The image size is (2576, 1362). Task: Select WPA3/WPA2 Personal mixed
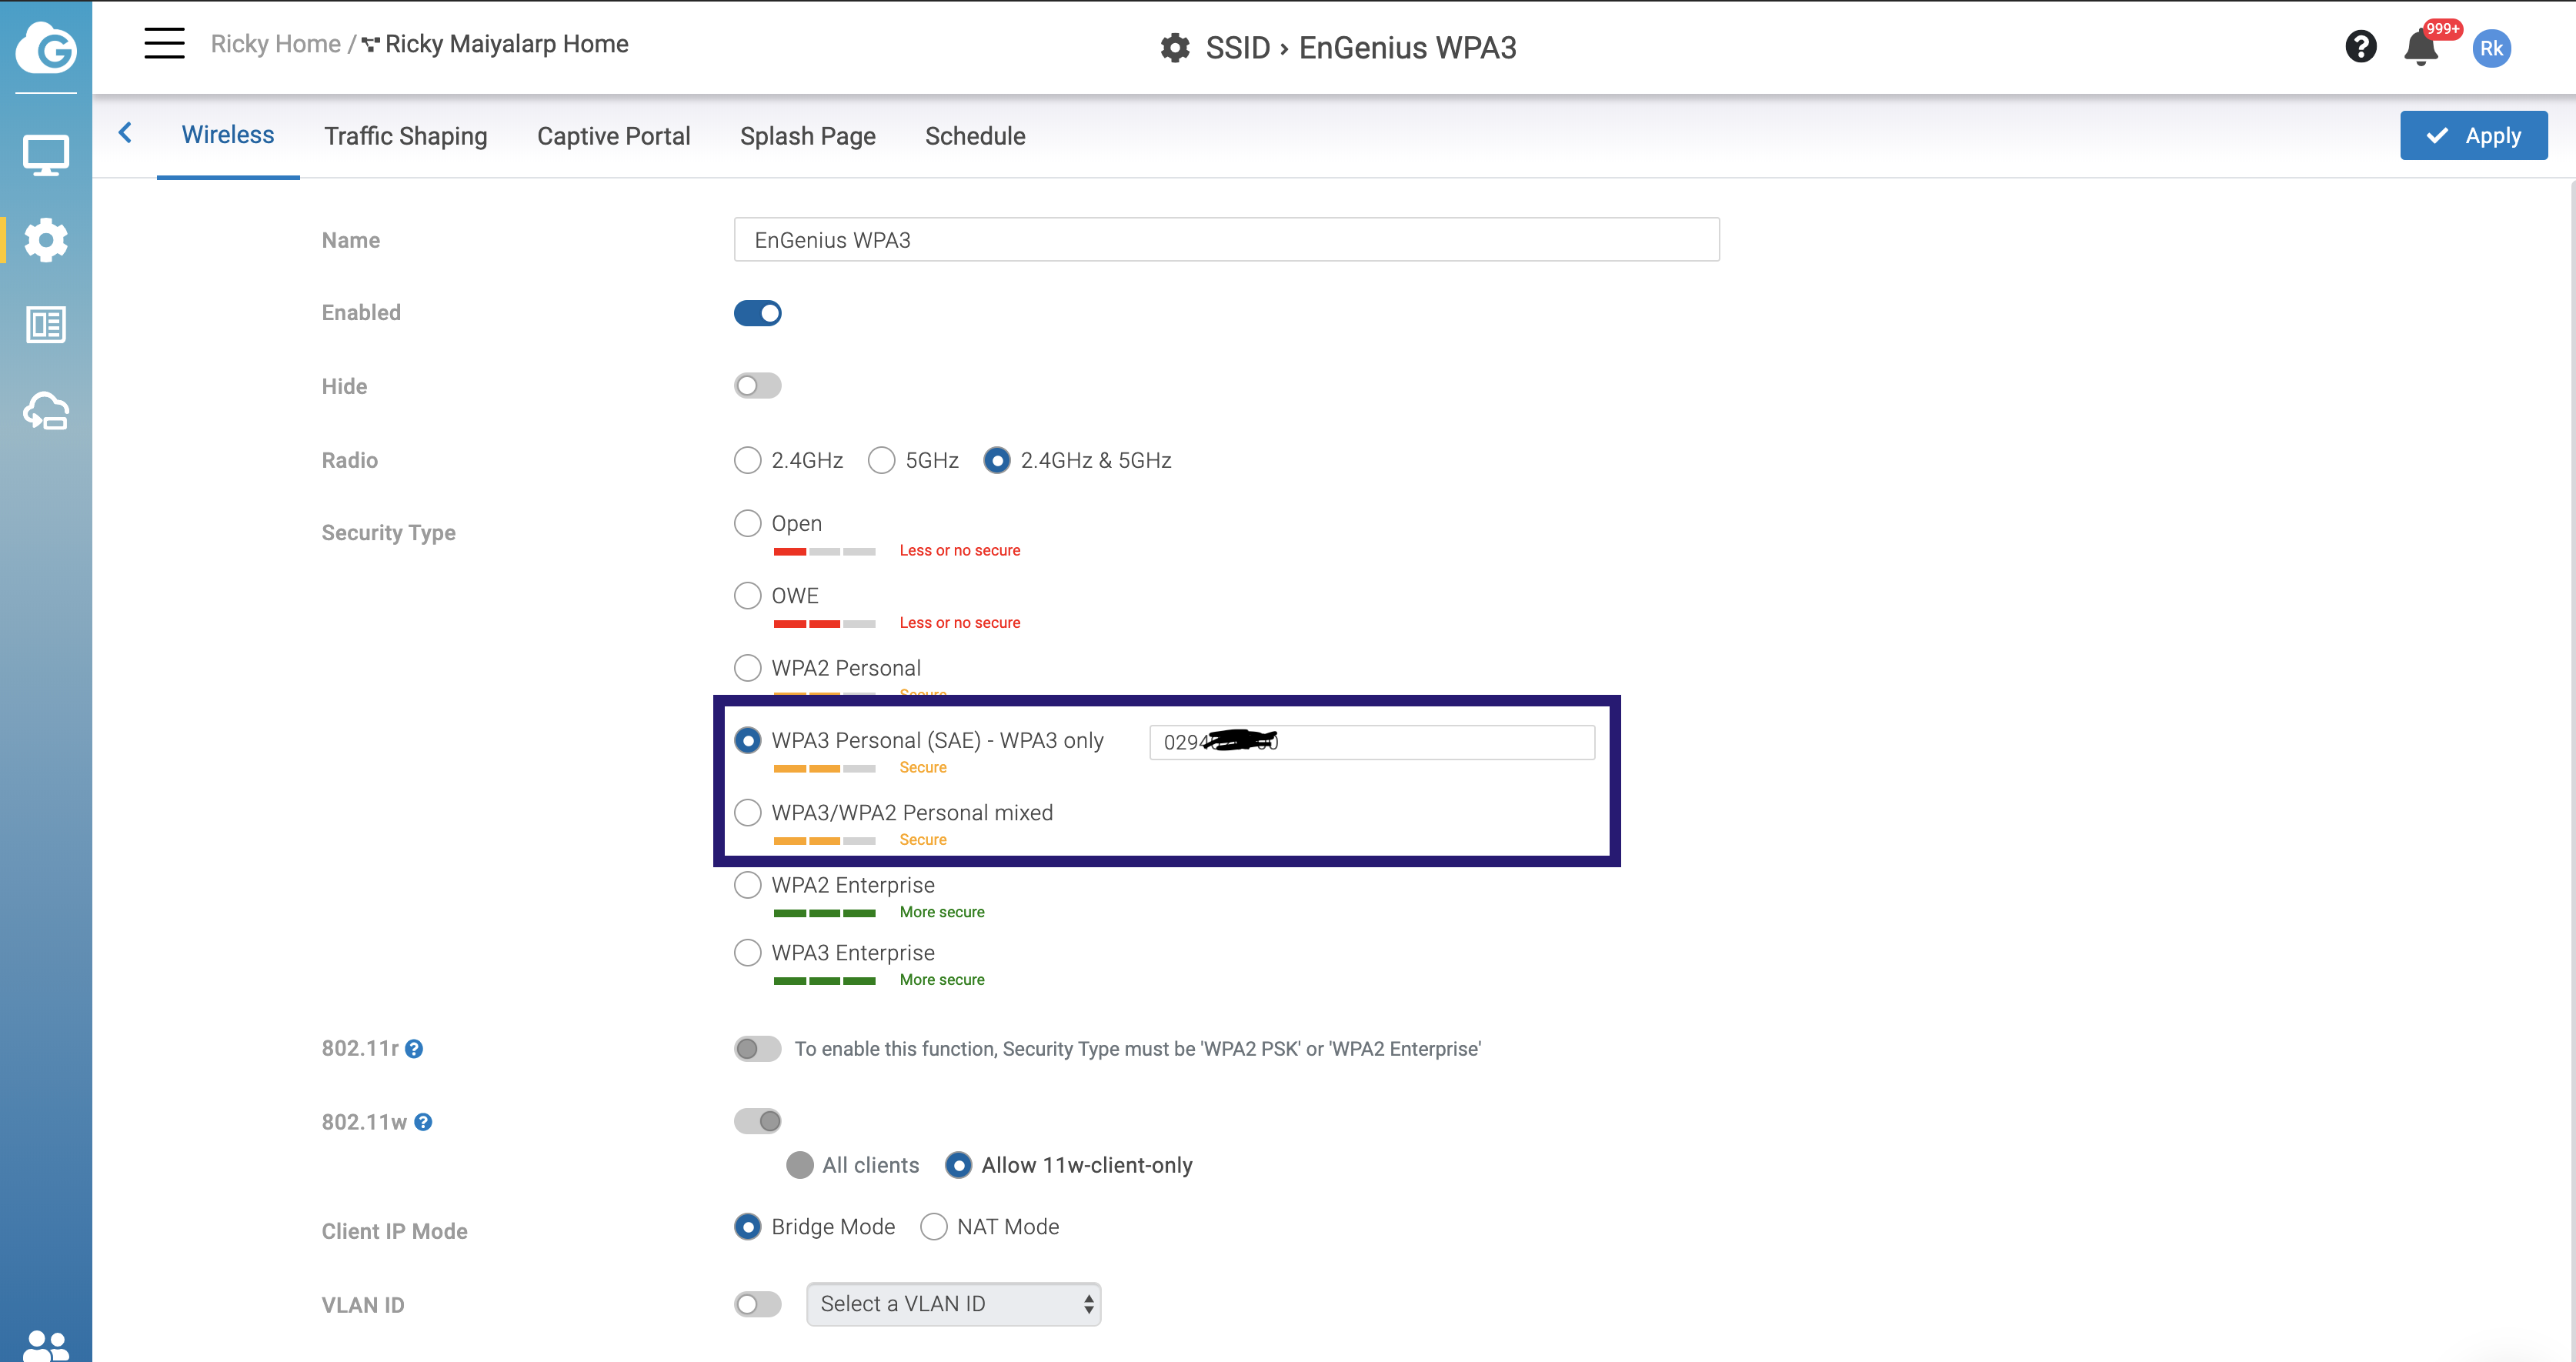point(747,813)
